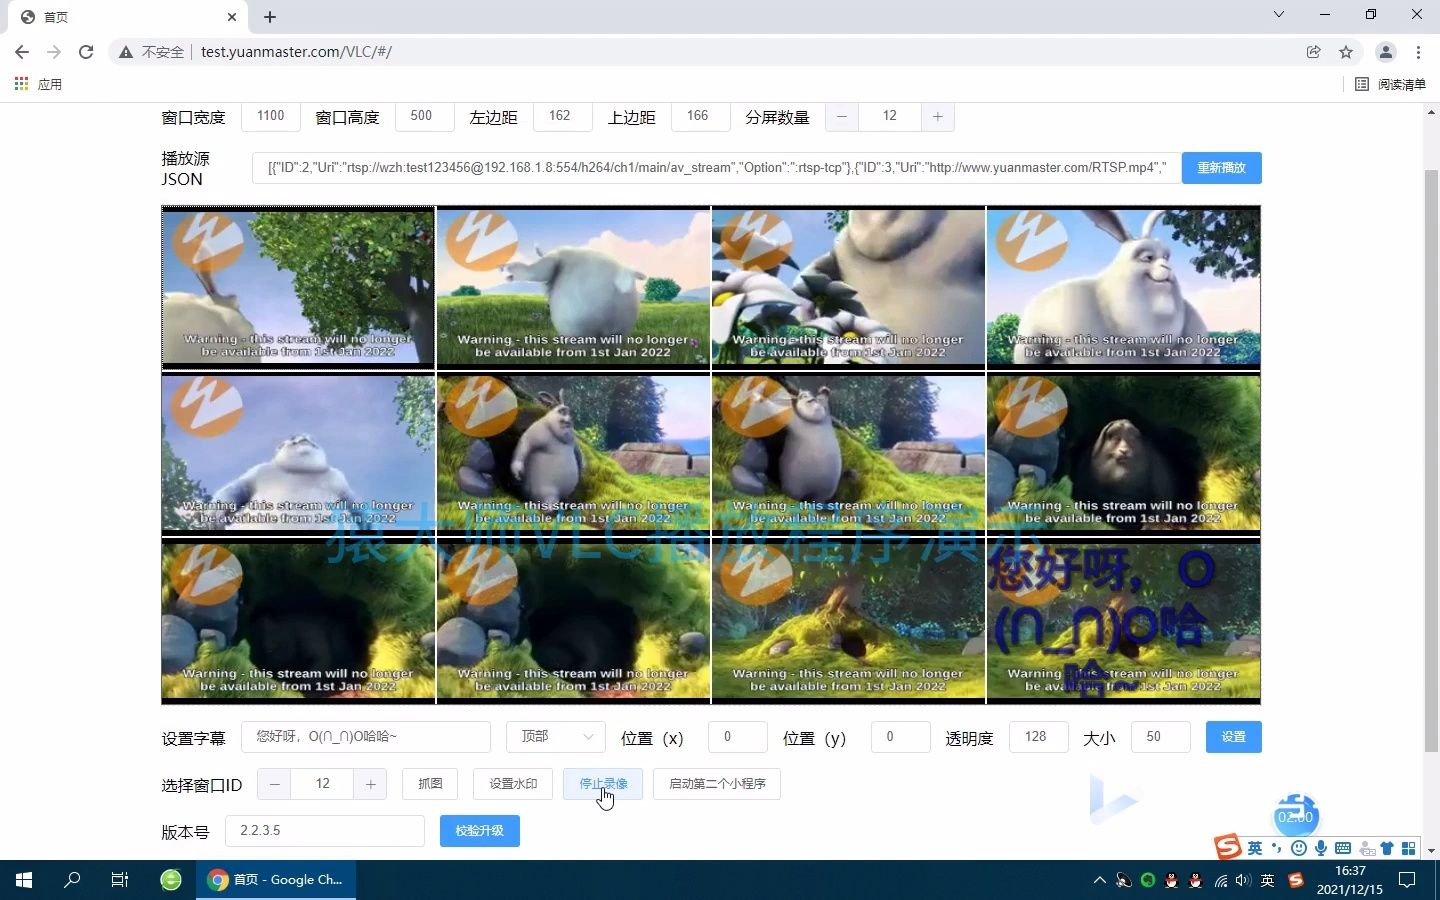1440x900 pixels.
Task: Click the share icon in the address bar
Action: point(1313,52)
